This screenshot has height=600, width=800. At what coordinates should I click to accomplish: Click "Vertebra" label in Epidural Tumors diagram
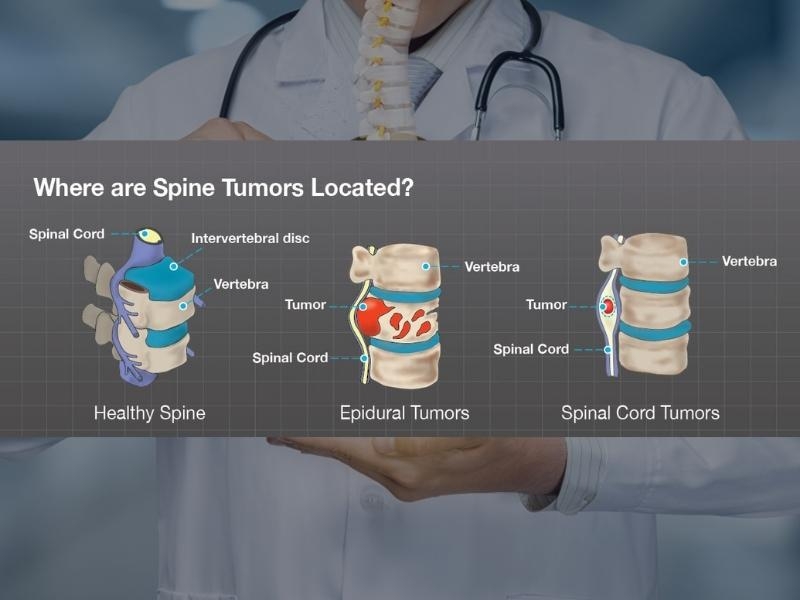[x=492, y=267]
